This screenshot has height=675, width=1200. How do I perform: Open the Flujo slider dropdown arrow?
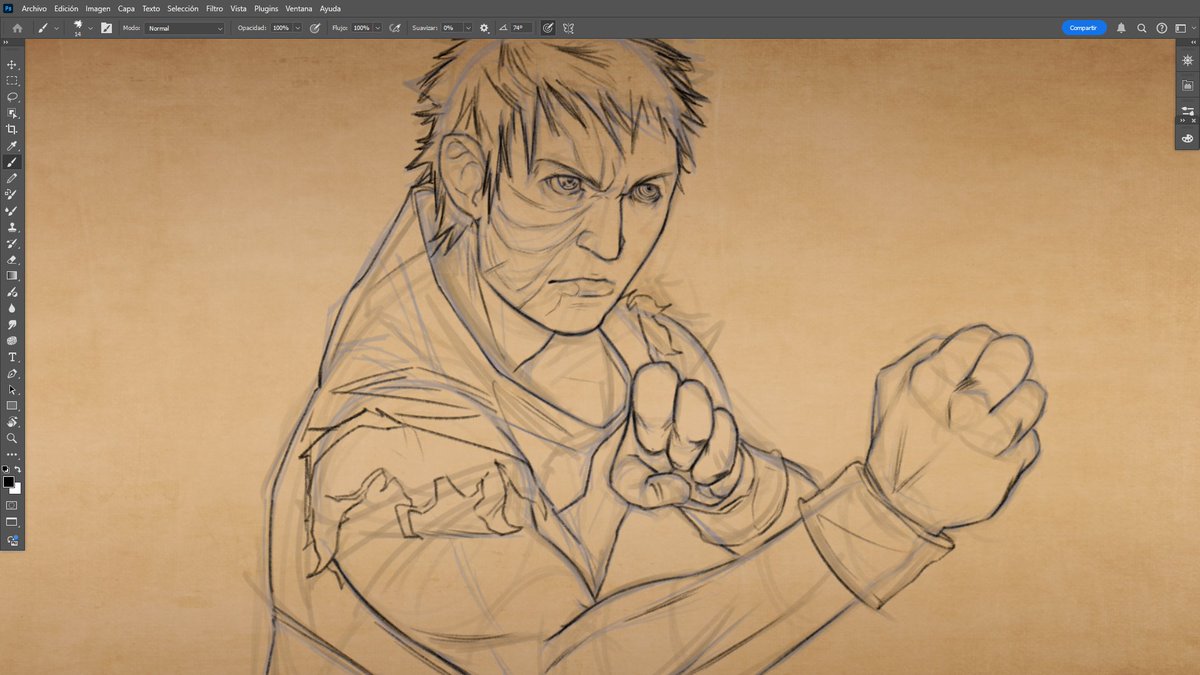click(x=377, y=28)
